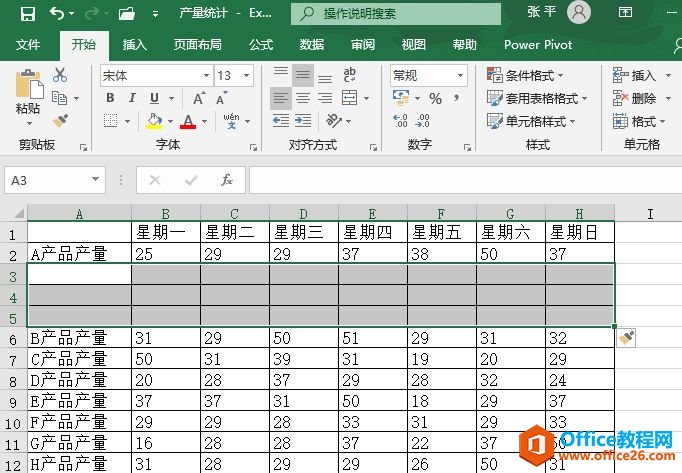This screenshot has height=473, width=682.
Task: Click the search box 操作说明搜索
Action: coord(396,13)
